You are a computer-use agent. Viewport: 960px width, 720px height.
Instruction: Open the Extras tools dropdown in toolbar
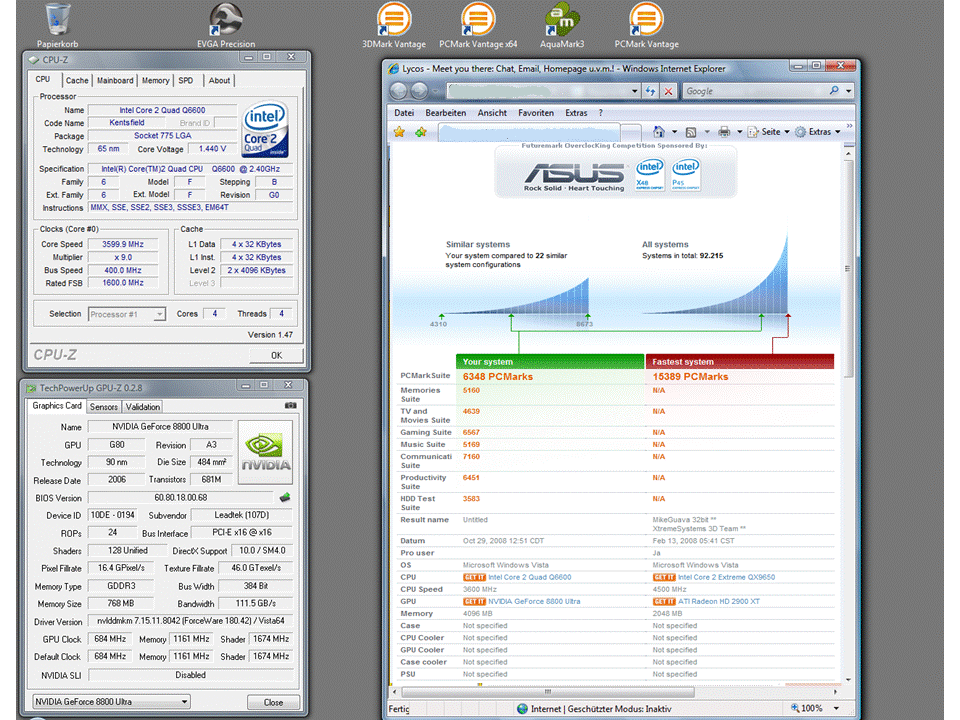(817, 132)
